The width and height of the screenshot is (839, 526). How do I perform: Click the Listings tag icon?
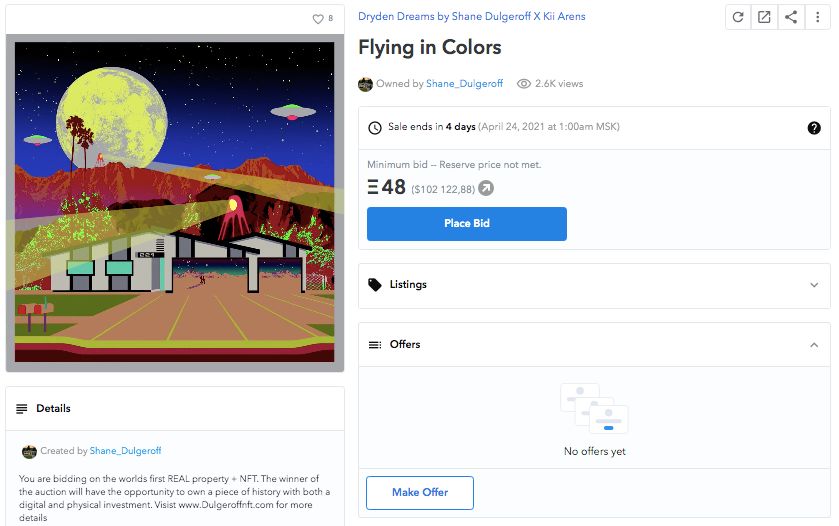(375, 285)
